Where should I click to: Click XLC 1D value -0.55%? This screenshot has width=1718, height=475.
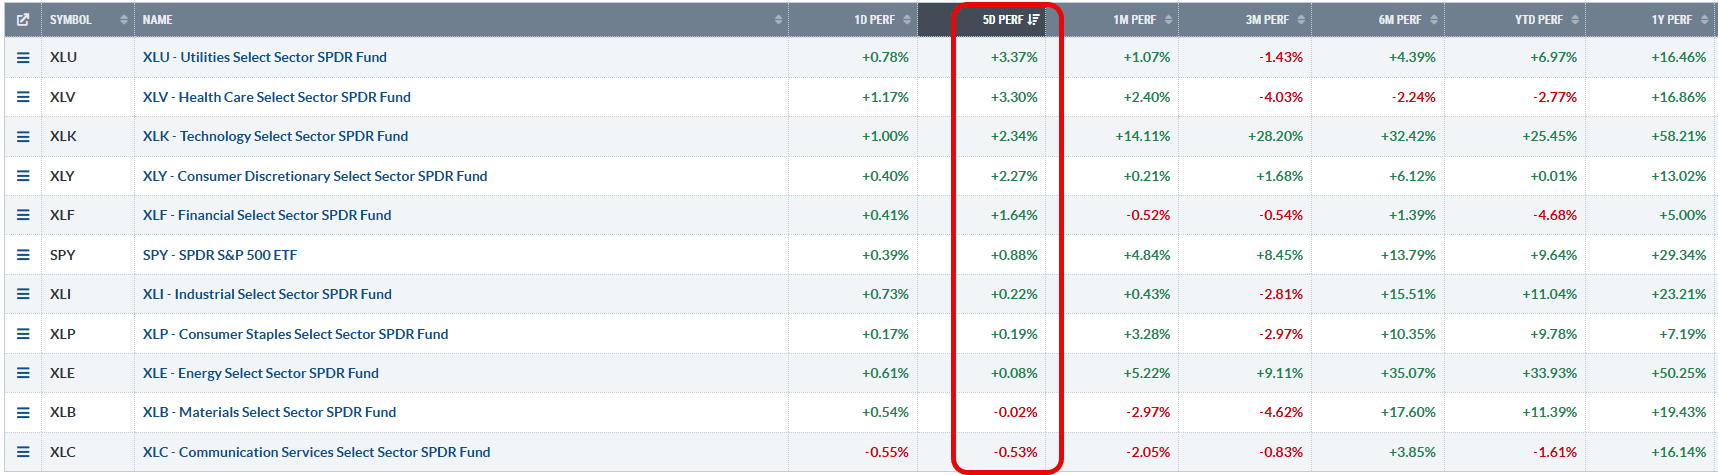[887, 452]
